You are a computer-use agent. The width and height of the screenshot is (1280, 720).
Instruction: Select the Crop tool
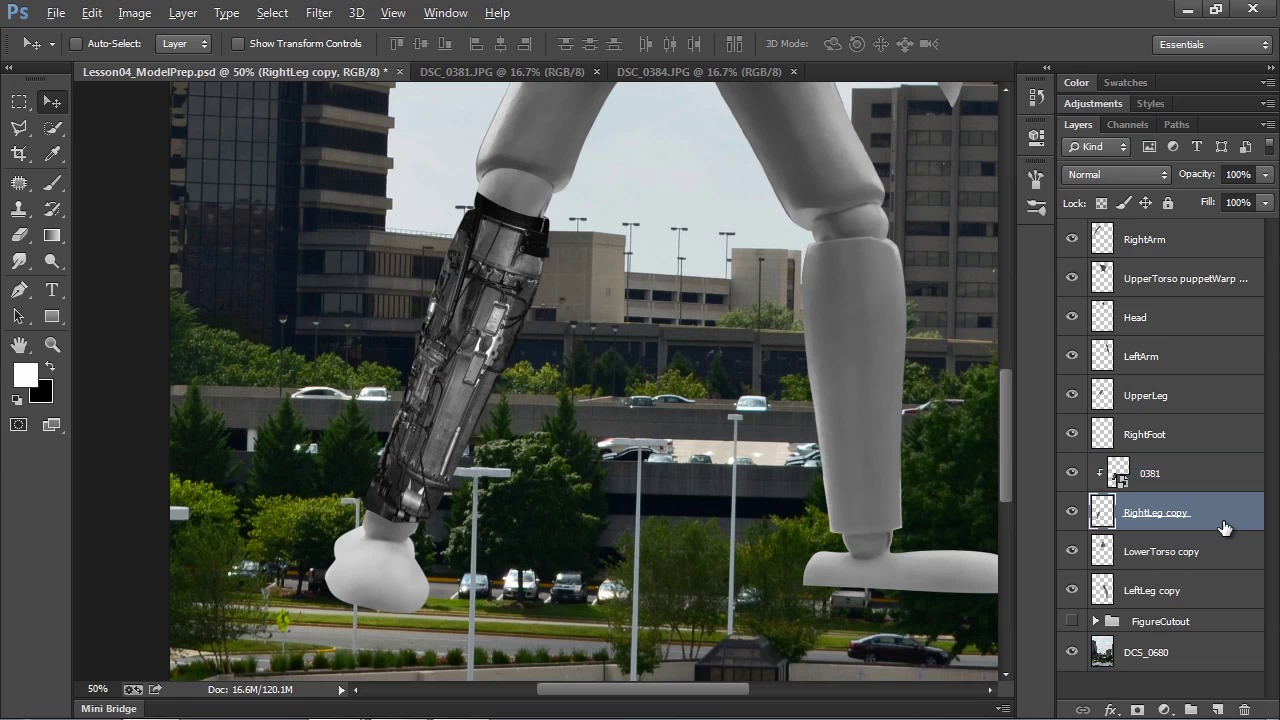tap(19, 154)
